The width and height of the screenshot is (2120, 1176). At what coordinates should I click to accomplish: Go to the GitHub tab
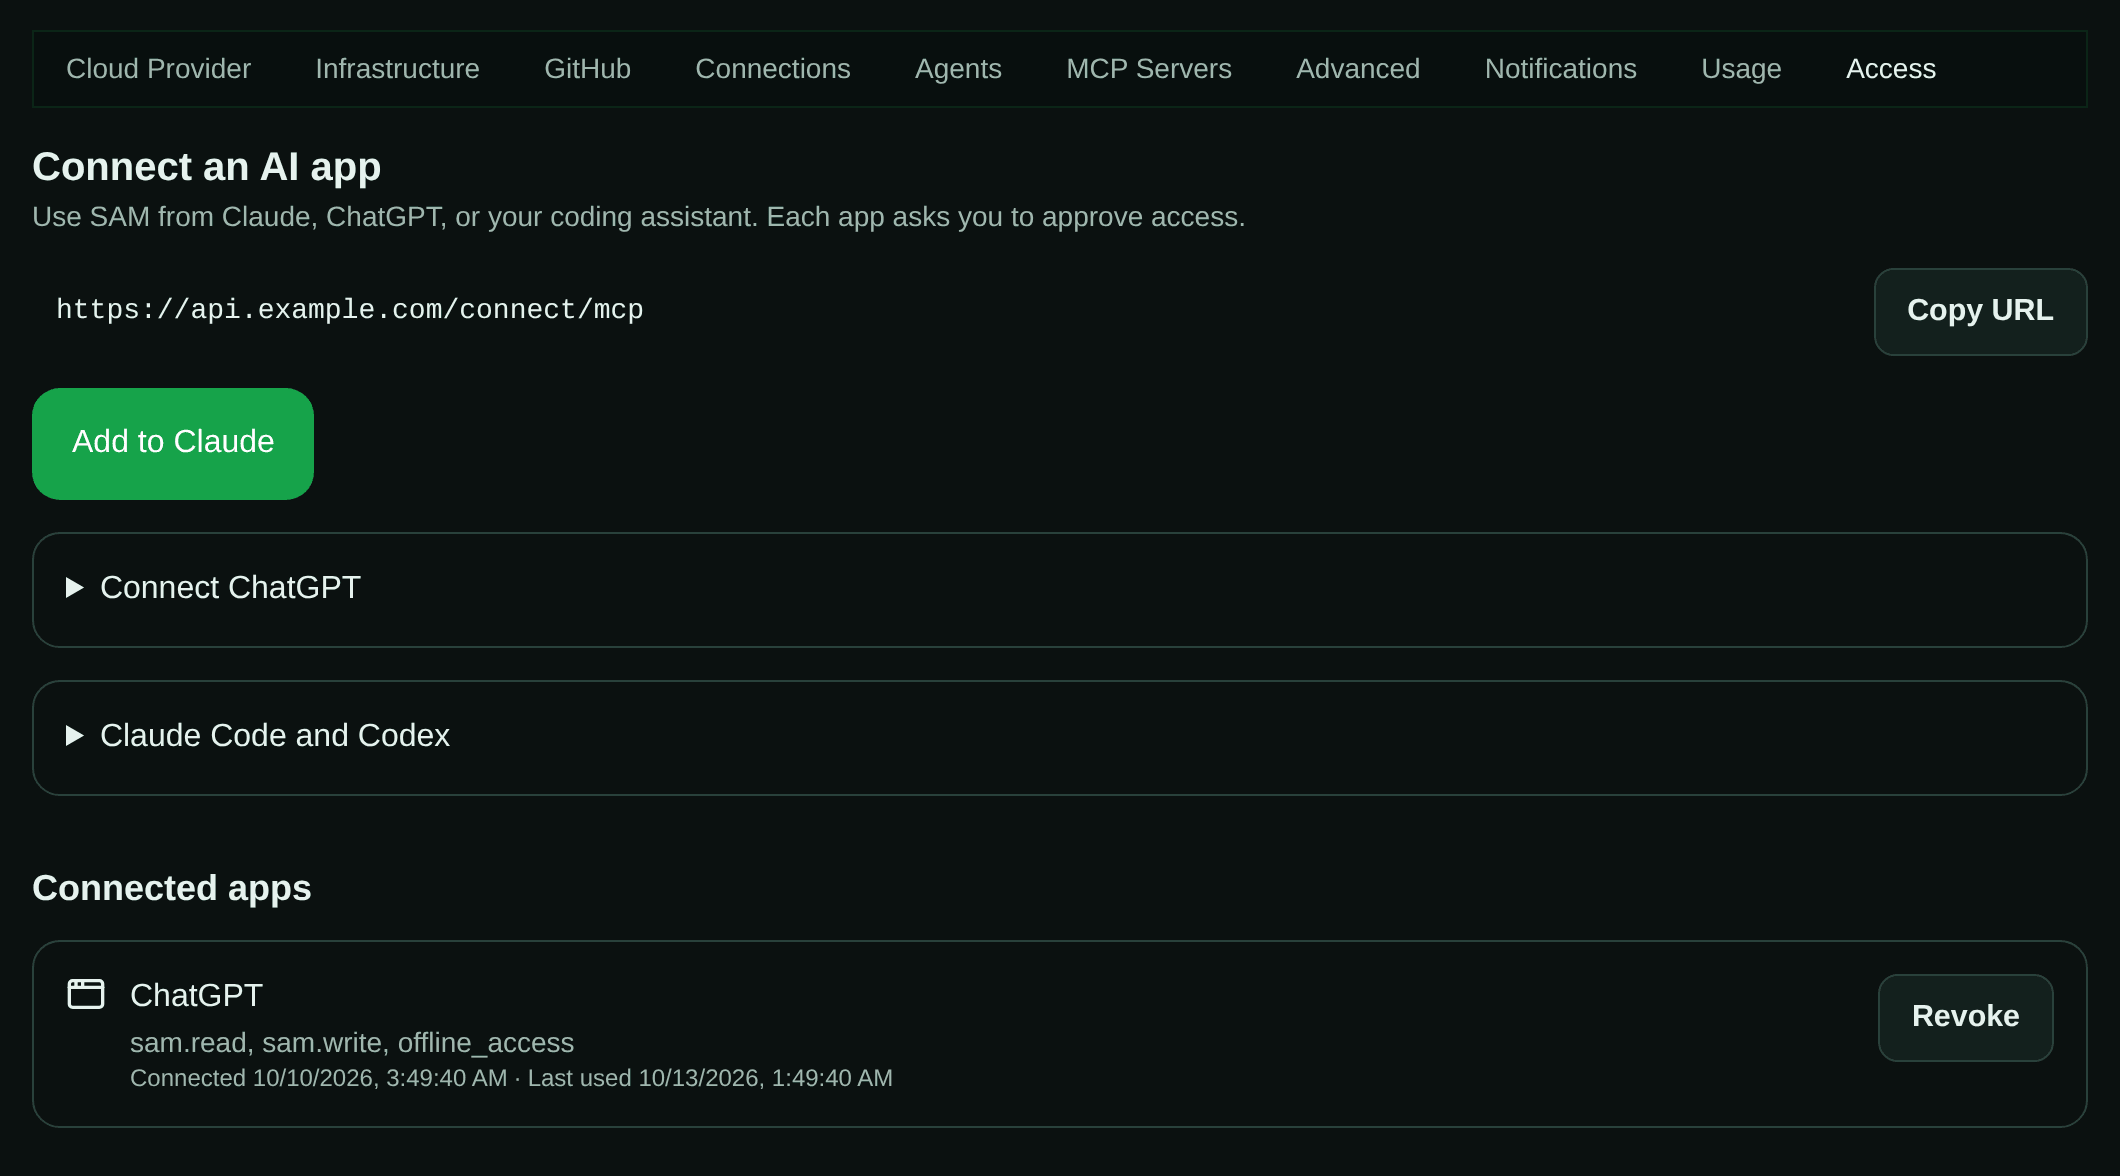pyautogui.click(x=587, y=69)
